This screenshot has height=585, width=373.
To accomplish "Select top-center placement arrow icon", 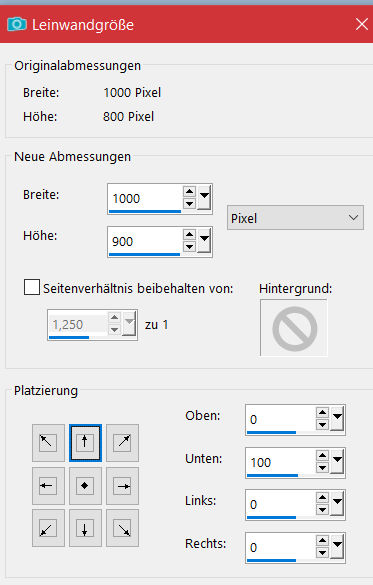I will [85, 443].
